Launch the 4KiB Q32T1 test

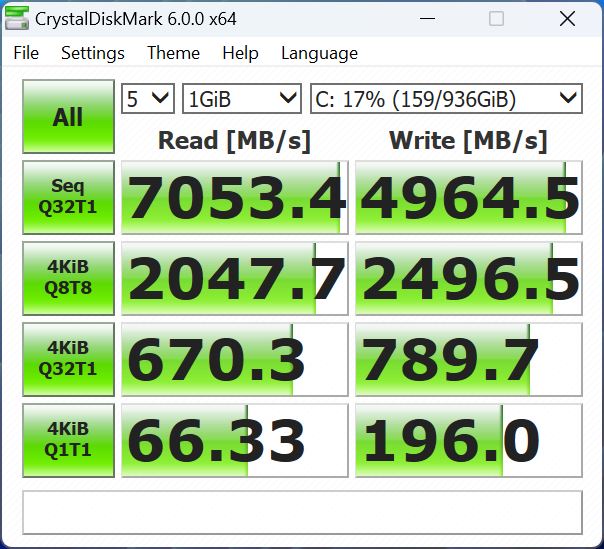(68, 359)
